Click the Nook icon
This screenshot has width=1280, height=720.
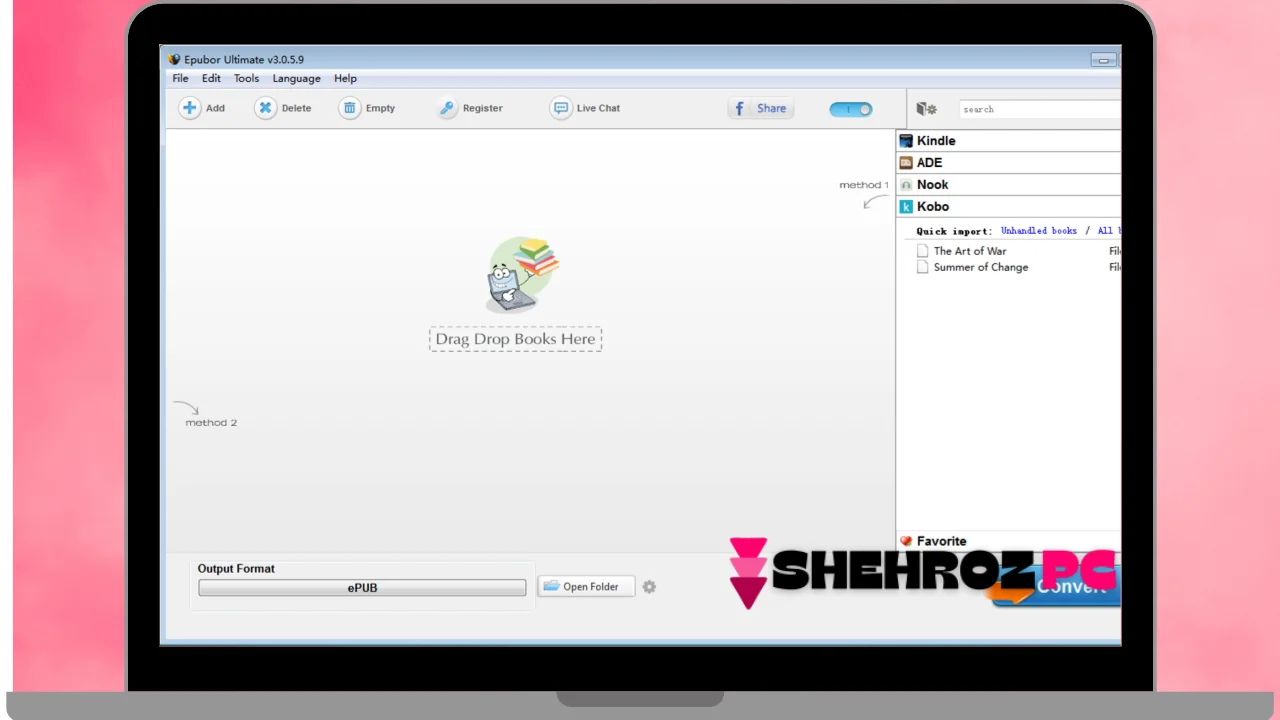coord(906,185)
